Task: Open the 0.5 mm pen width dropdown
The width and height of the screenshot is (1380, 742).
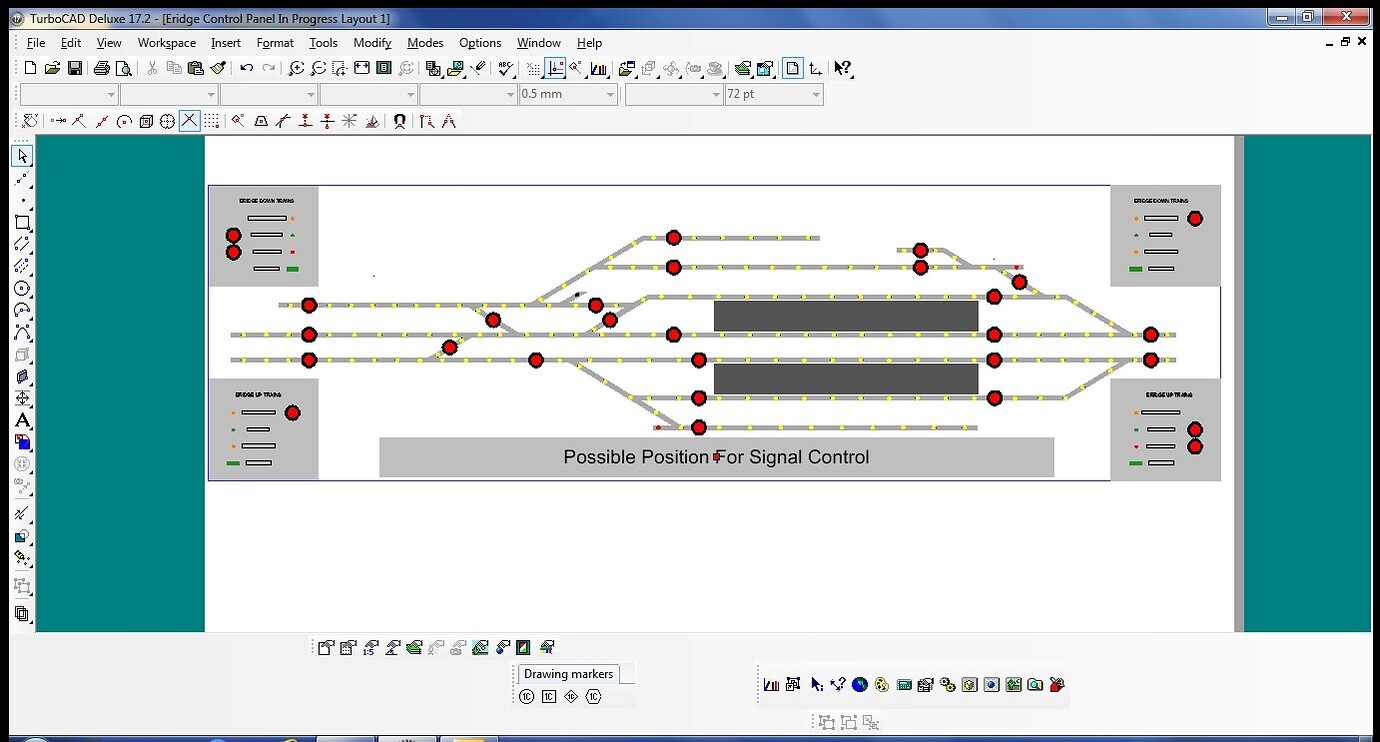Action: click(x=609, y=94)
